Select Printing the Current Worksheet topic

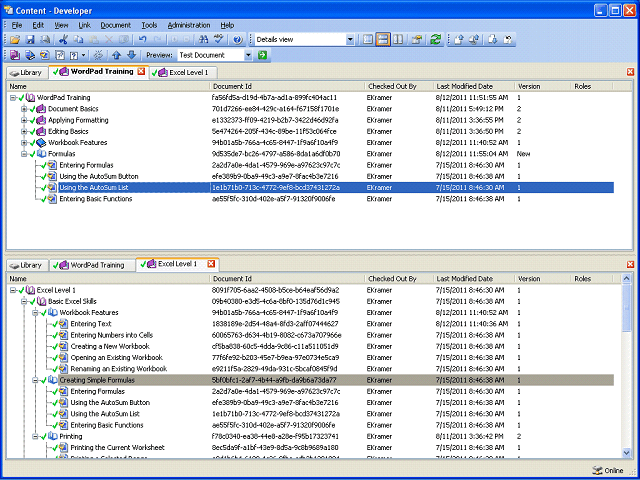[118, 448]
